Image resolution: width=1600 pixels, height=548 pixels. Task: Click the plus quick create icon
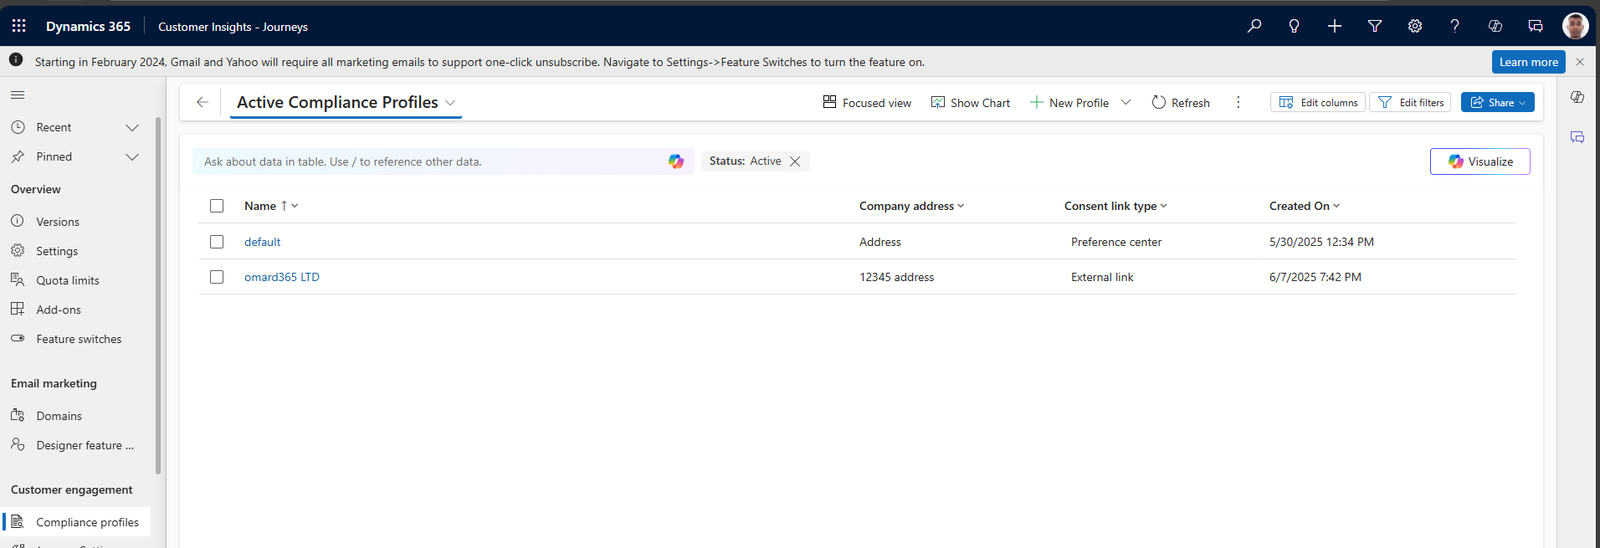click(x=1334, y=26)
